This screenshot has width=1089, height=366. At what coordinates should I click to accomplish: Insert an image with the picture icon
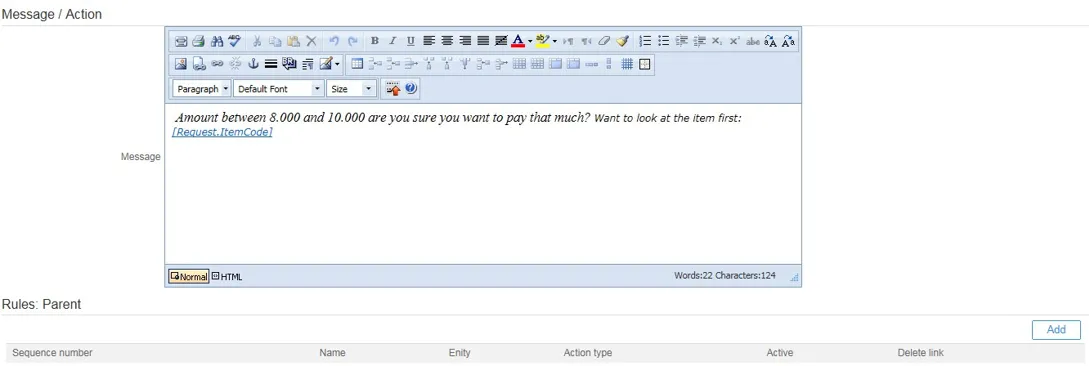pyautogui.click(x=181, y=64)
